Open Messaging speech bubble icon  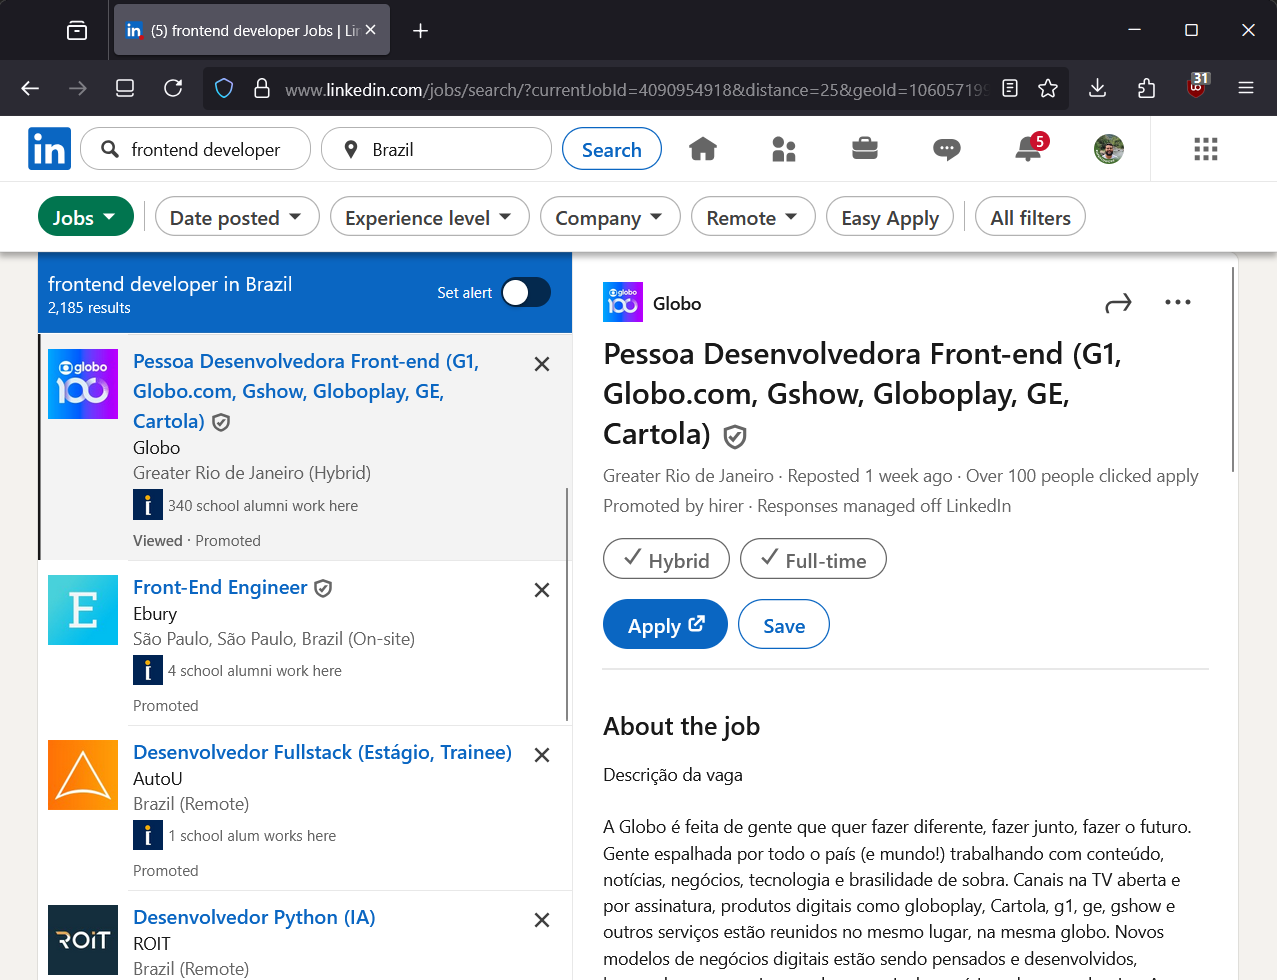(x=946, y=149)
